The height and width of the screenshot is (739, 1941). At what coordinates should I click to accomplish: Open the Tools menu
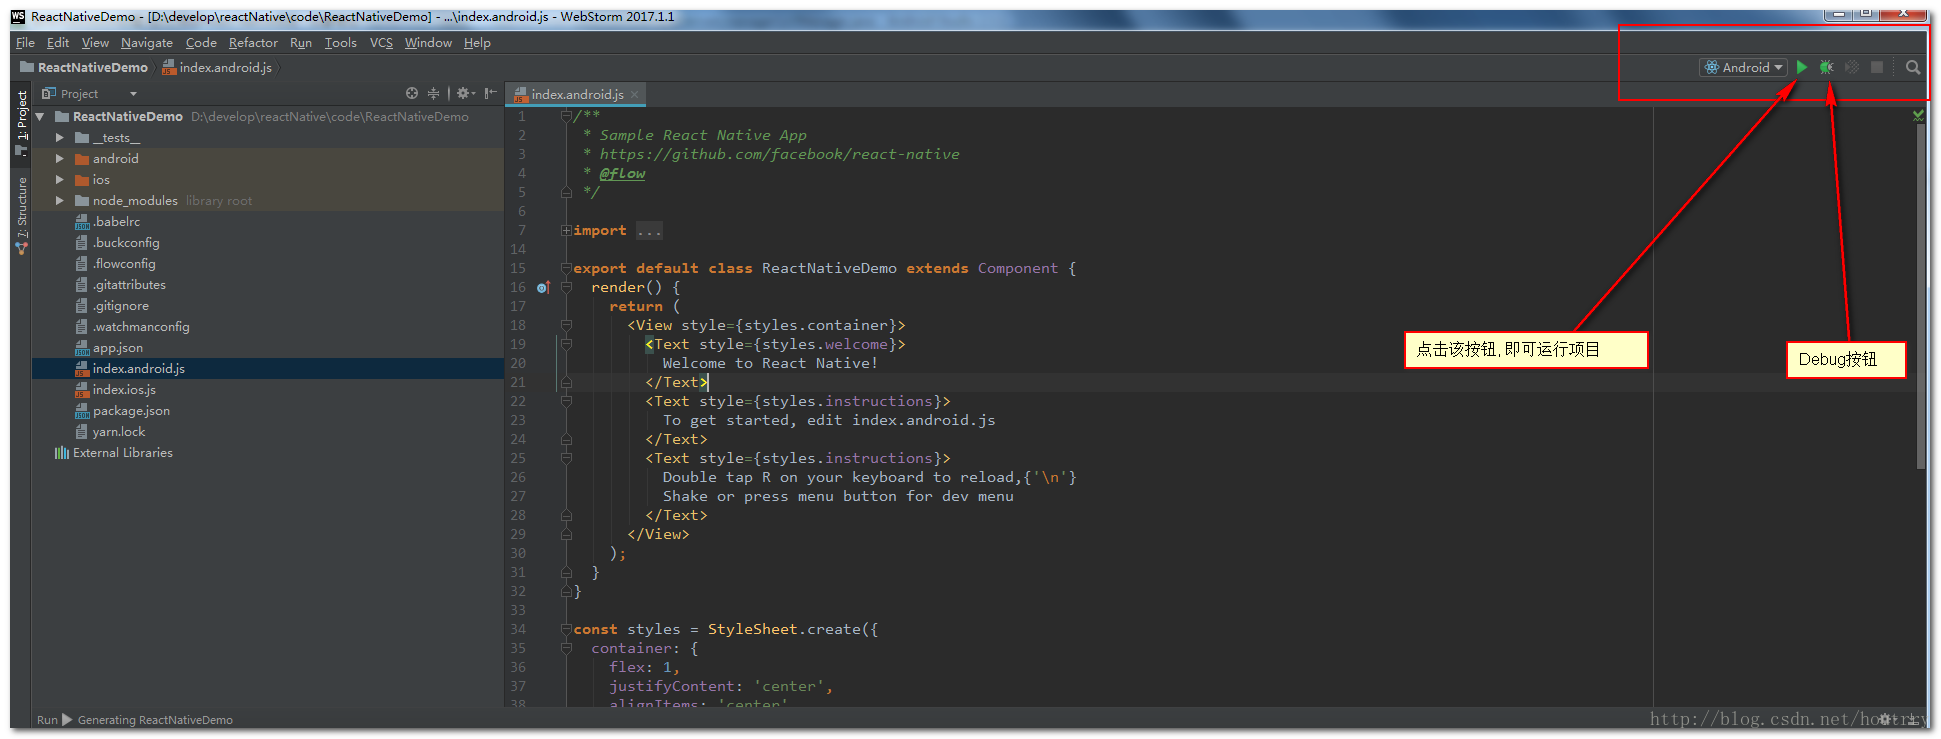coord(340,43)
